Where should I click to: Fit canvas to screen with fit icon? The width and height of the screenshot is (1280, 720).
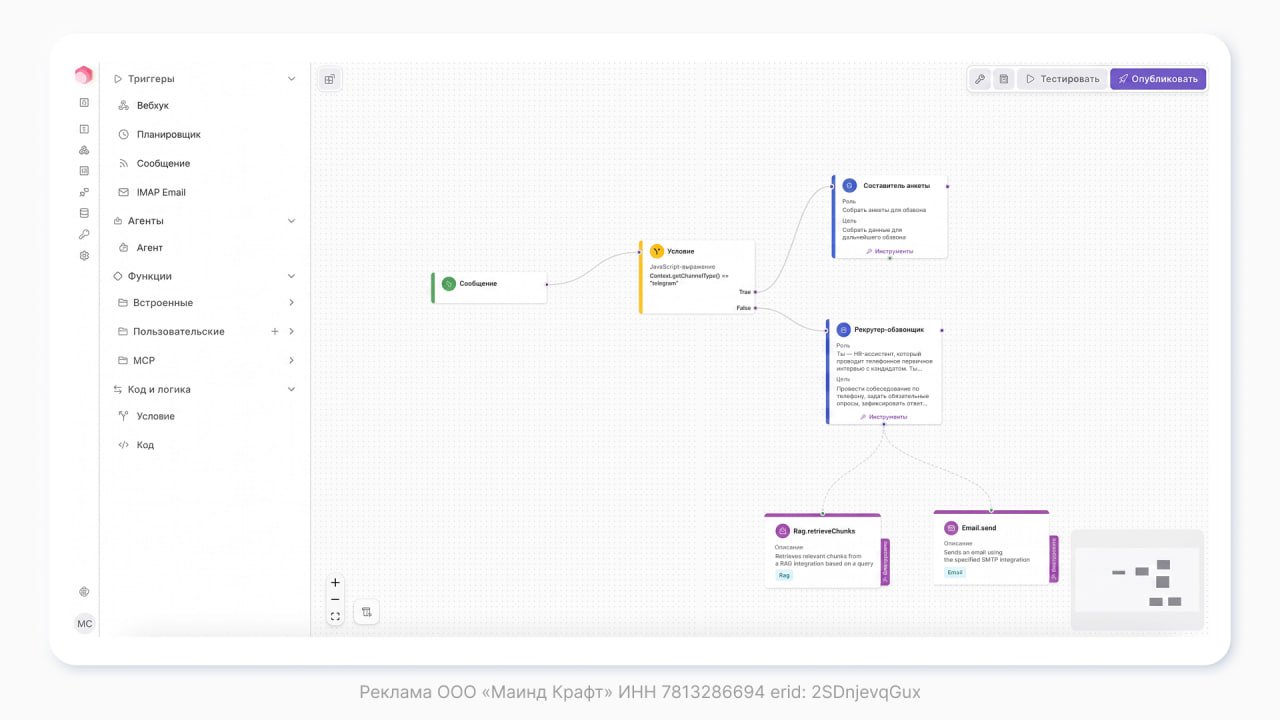[335, 616]
